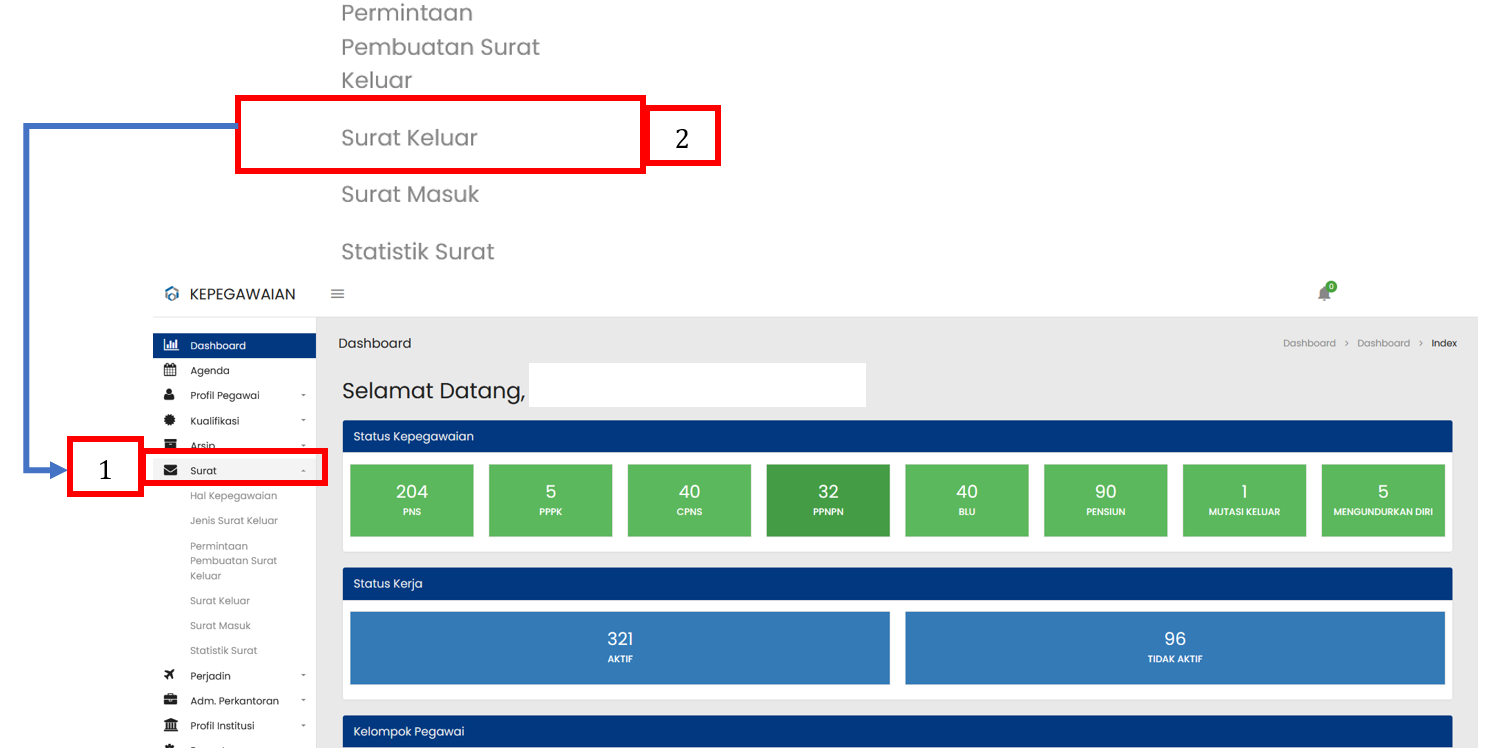Select Surat Masuk in the sidebar
The width and height of the screenshot is (1492, 754).
tap(220, 626)
